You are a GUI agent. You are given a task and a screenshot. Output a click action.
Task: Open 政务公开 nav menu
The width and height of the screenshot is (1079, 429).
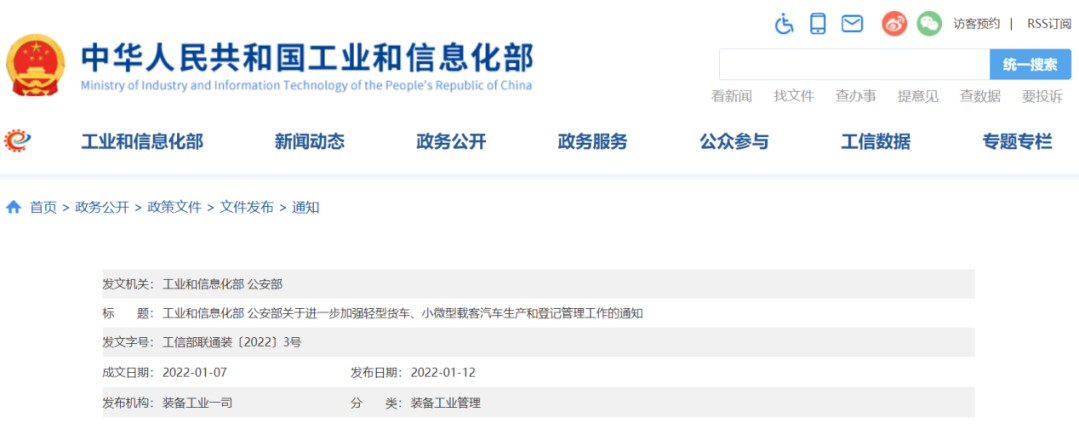[451, 143]
